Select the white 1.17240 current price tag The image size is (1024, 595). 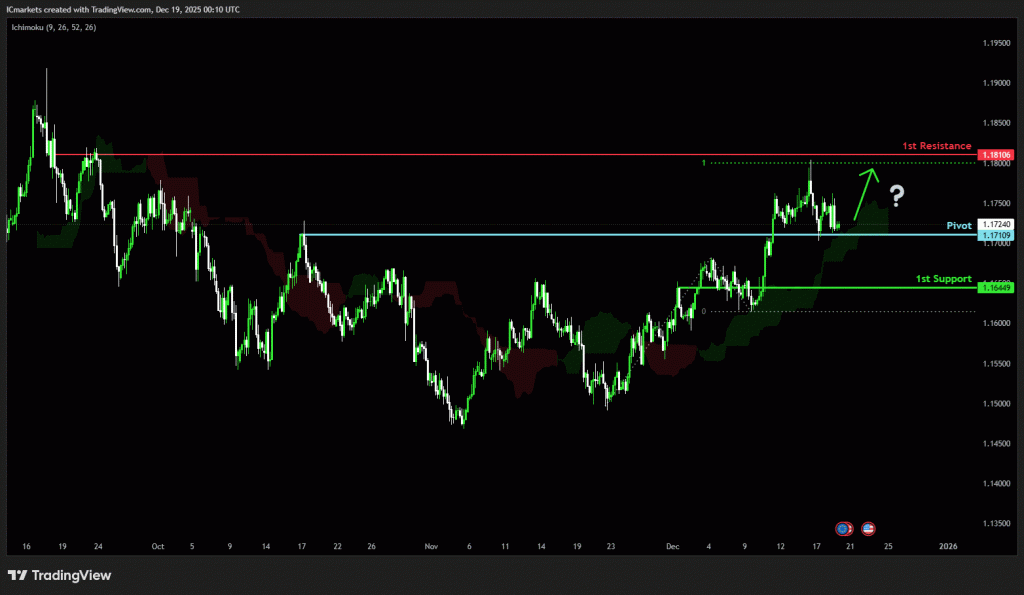coord(997,224)
